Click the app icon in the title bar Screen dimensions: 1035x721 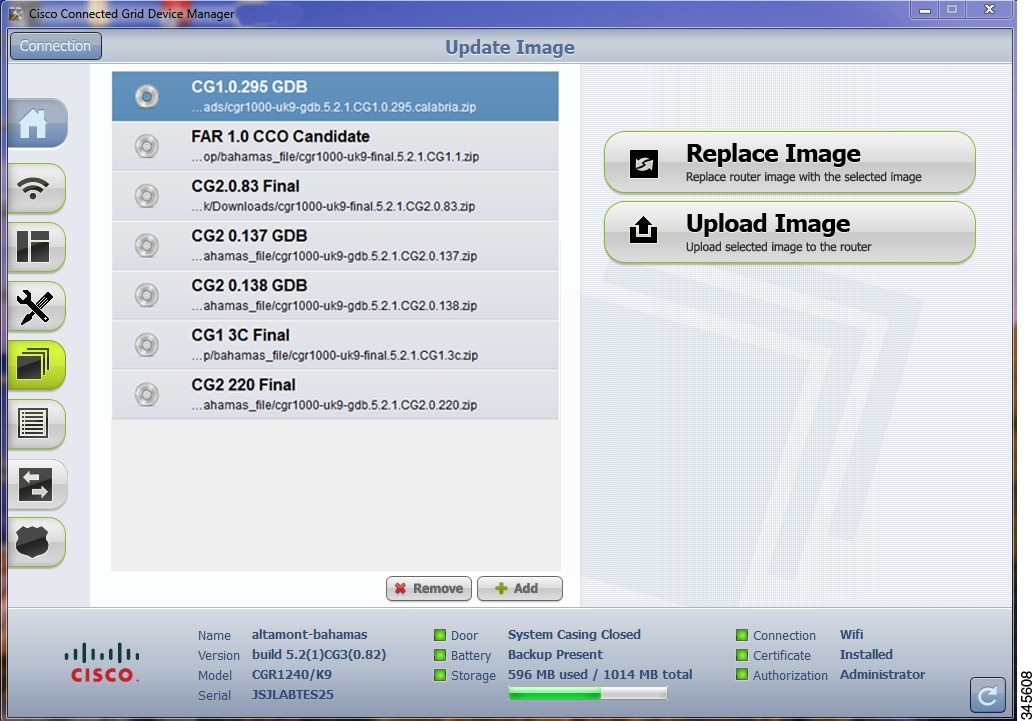pos(15,13)
